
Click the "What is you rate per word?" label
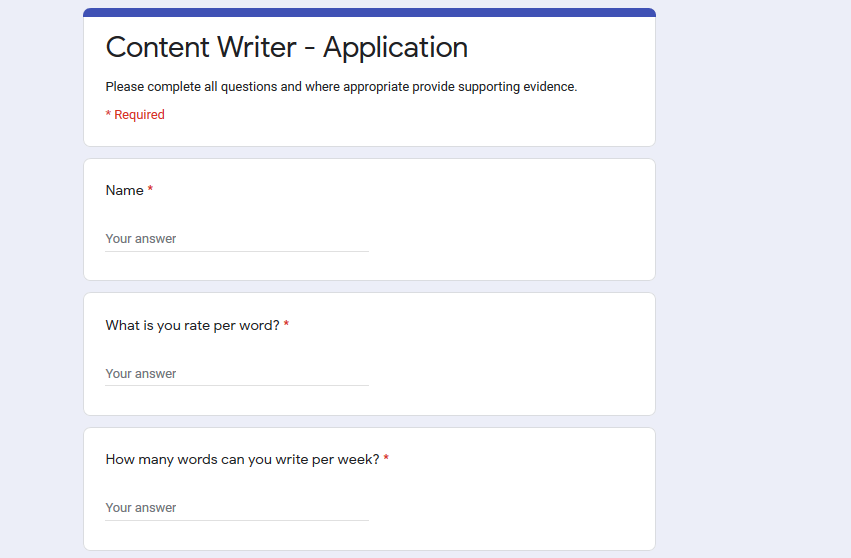[192, 325]
